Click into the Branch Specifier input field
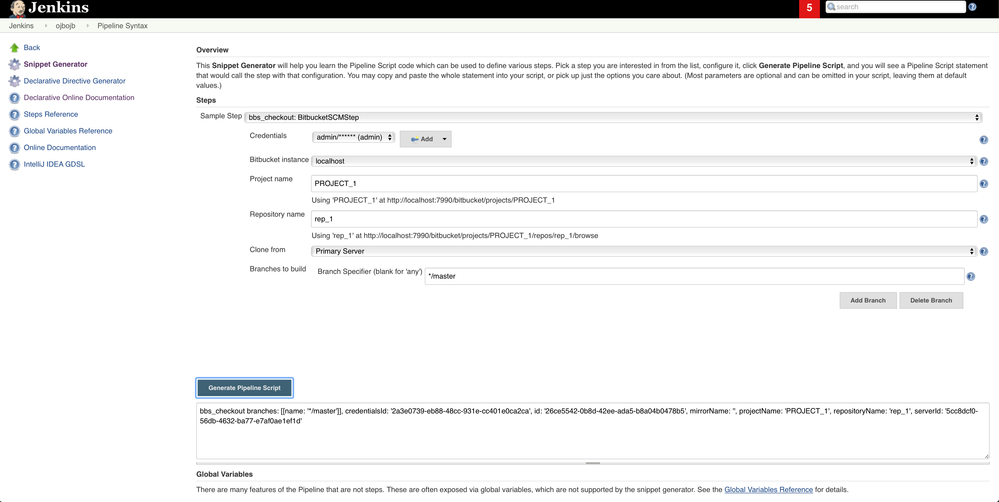The height and width of the screenshot is (502, 999). (x=694, y=276)
